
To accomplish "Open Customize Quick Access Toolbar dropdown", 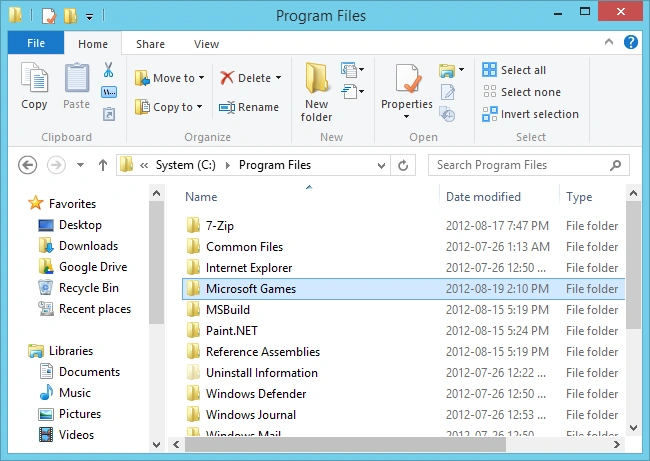I will [90, 17].
